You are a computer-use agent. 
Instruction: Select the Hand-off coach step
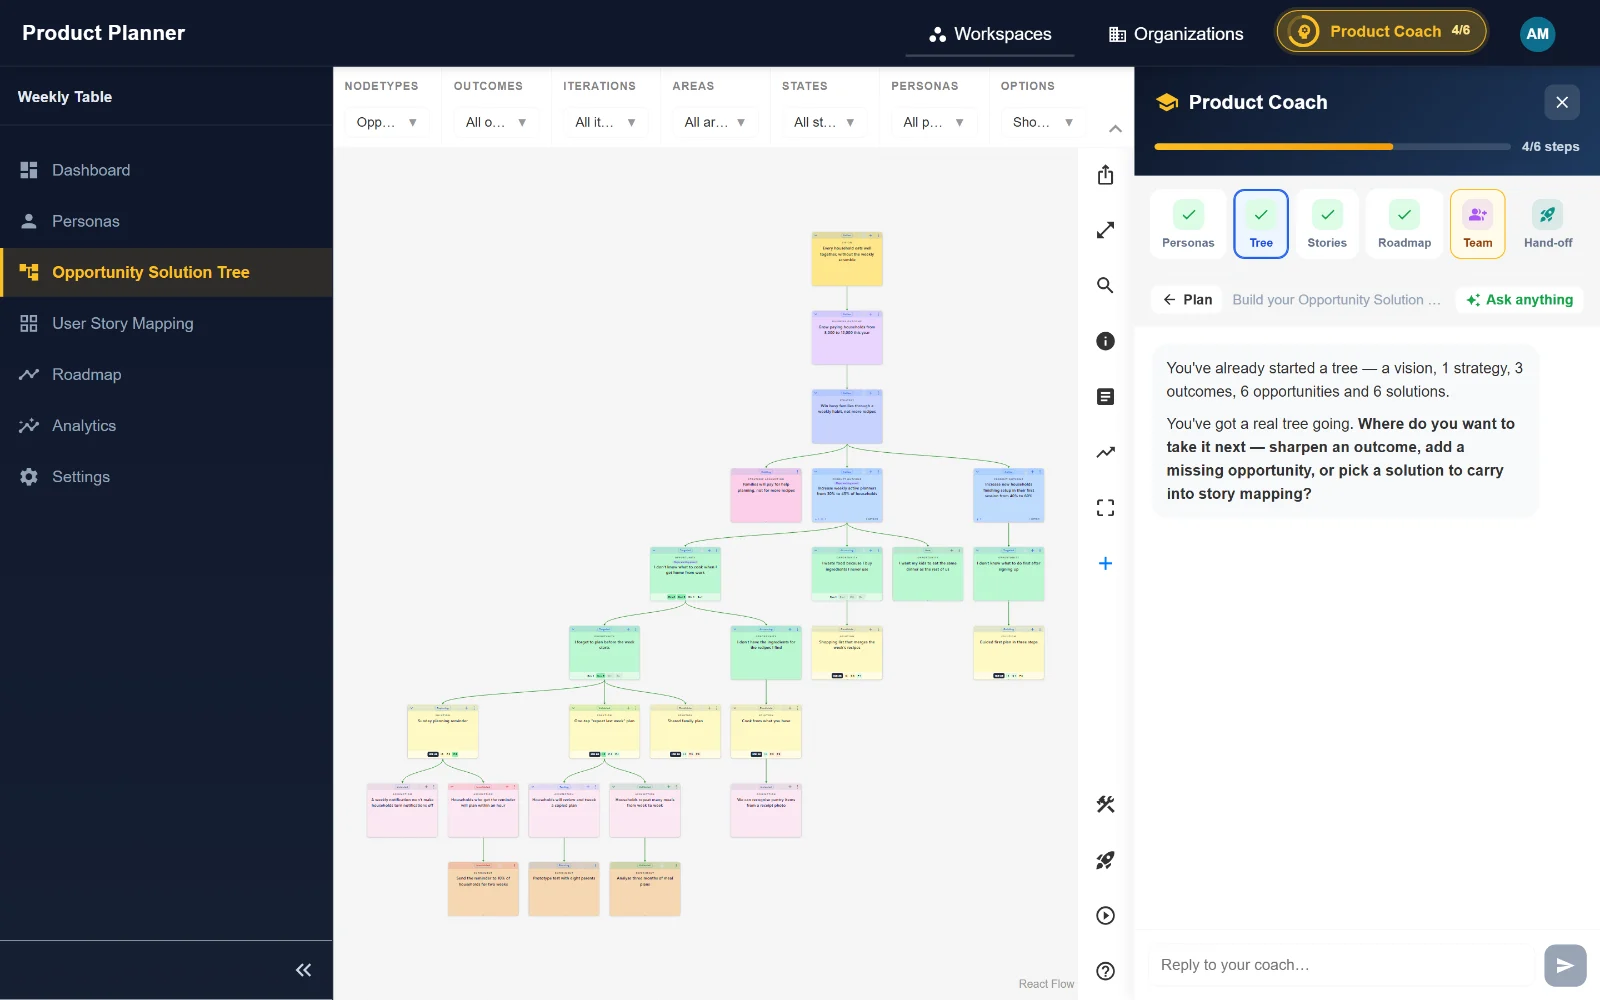(1548, 224)
